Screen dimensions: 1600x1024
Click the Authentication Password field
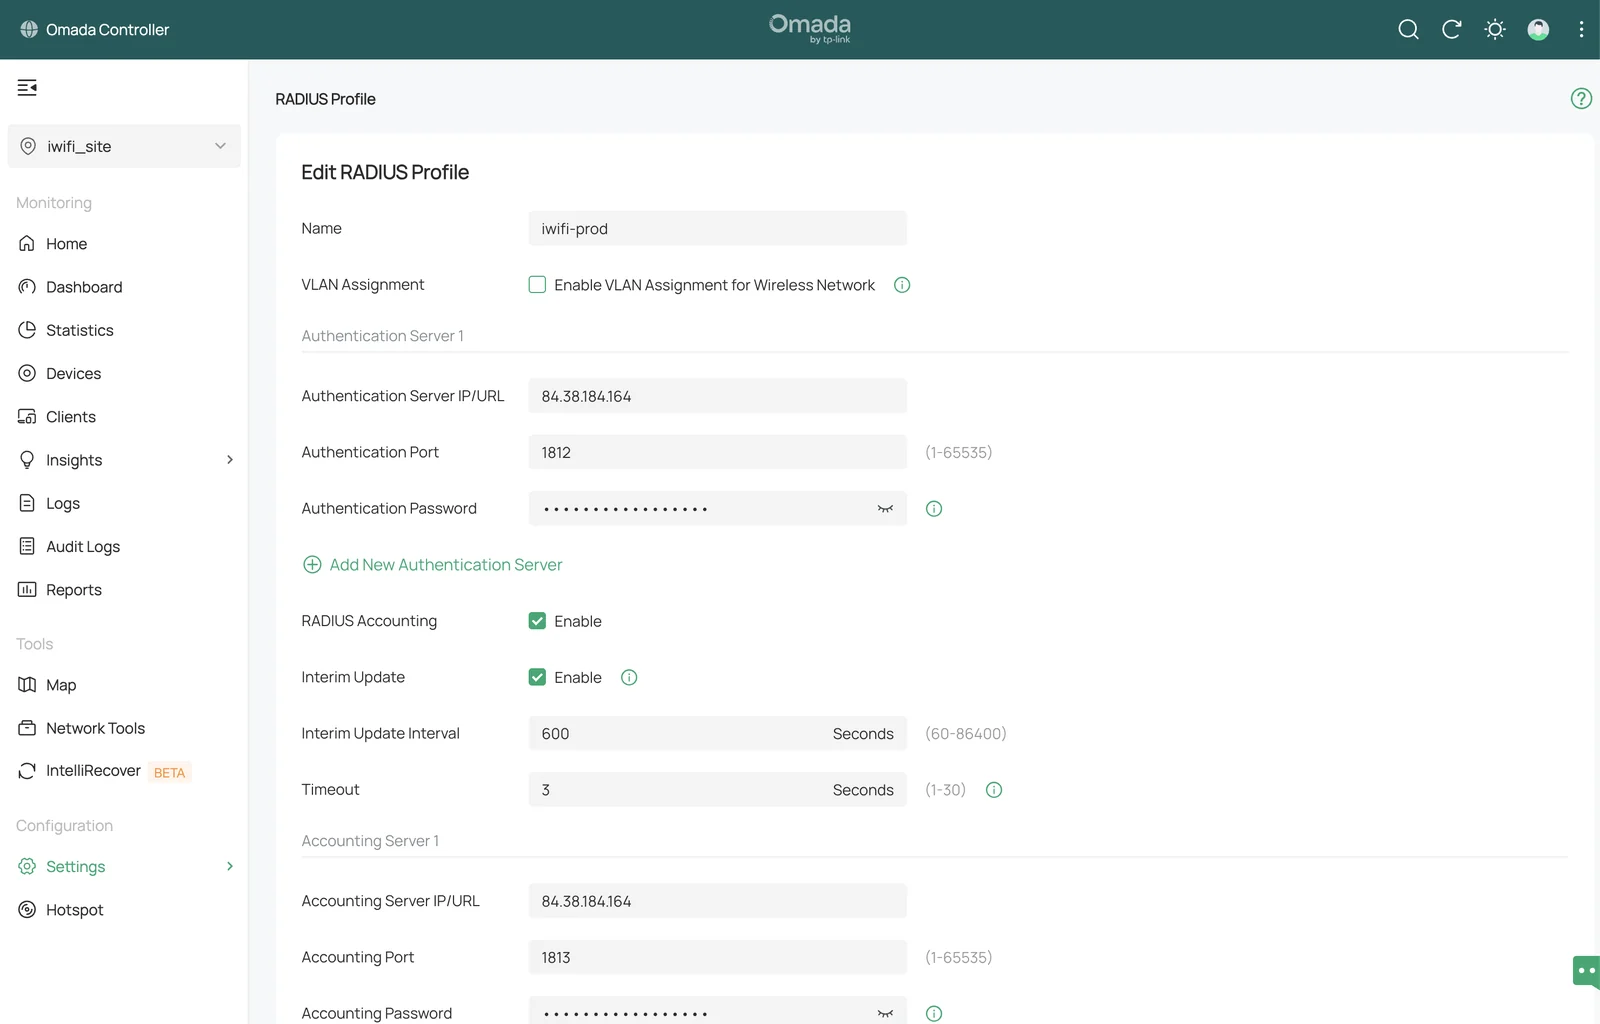point(717,509)
